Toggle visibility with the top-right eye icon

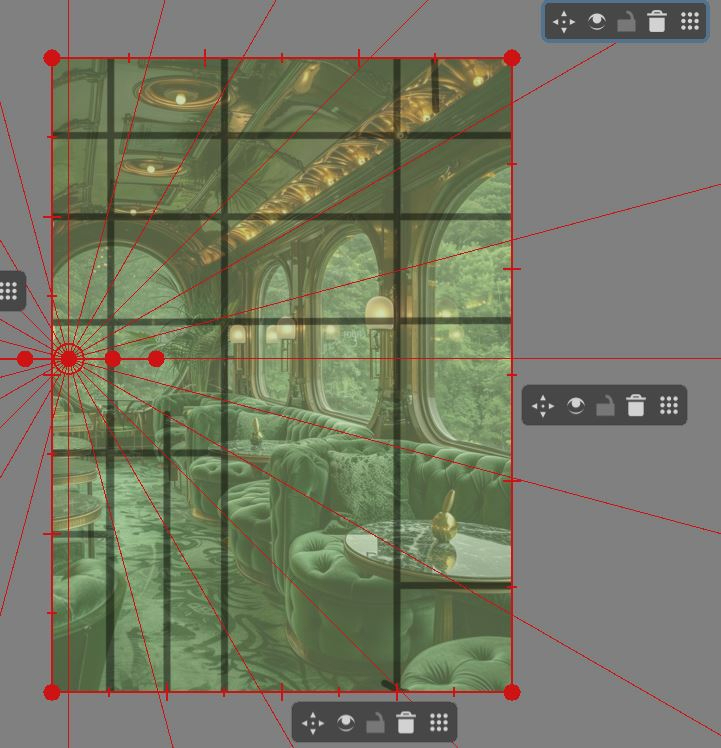tap(596, 22)
